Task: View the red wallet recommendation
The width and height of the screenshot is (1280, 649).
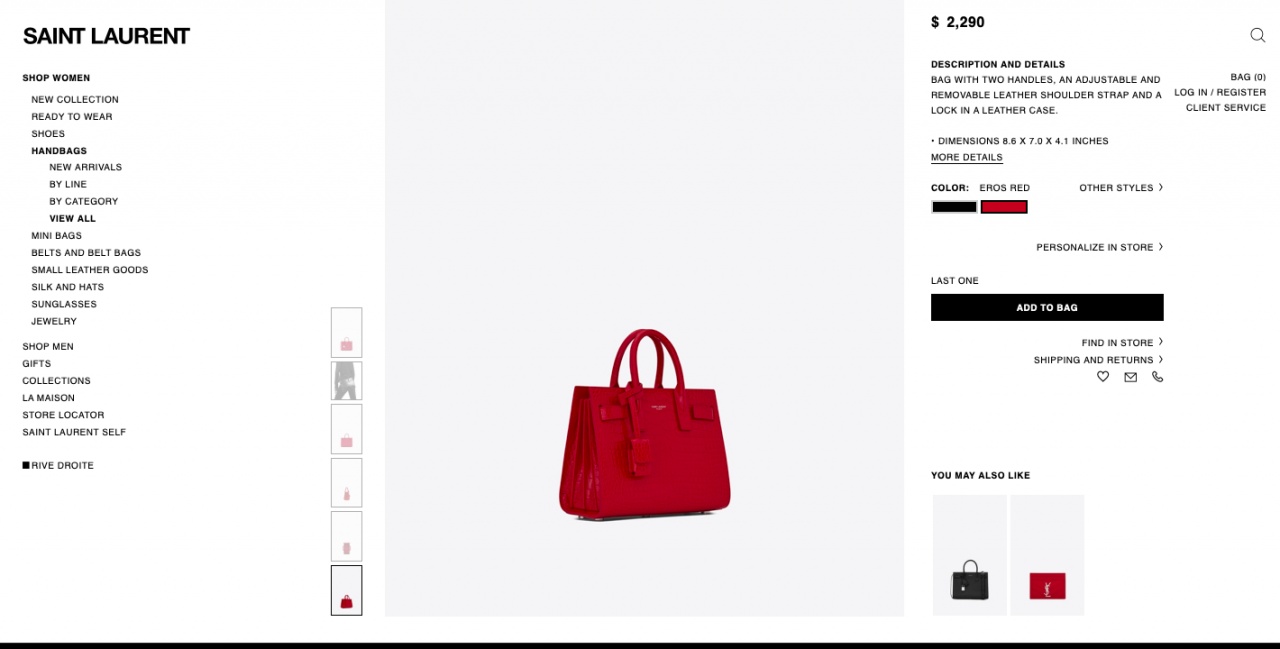Action: point(1048,555)
